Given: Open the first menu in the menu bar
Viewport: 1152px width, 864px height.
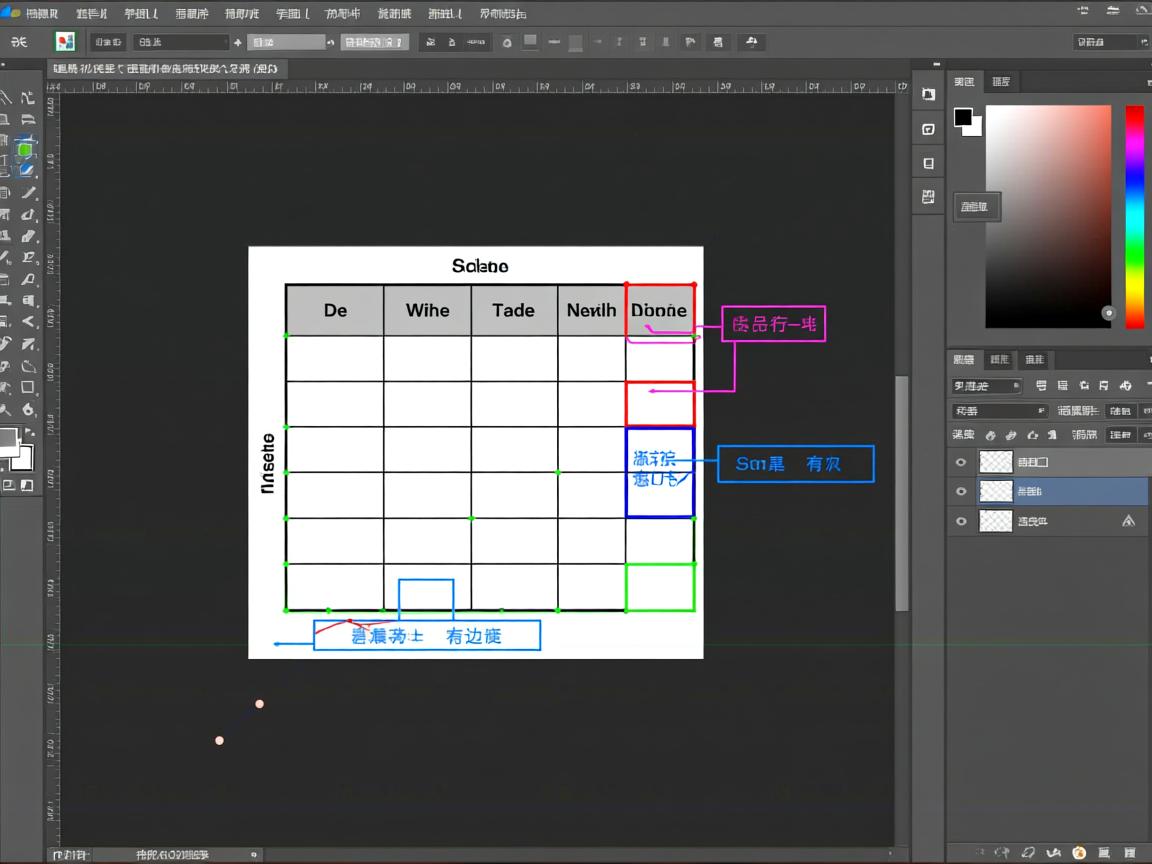Looking at the screenshot, I should 41,14.
